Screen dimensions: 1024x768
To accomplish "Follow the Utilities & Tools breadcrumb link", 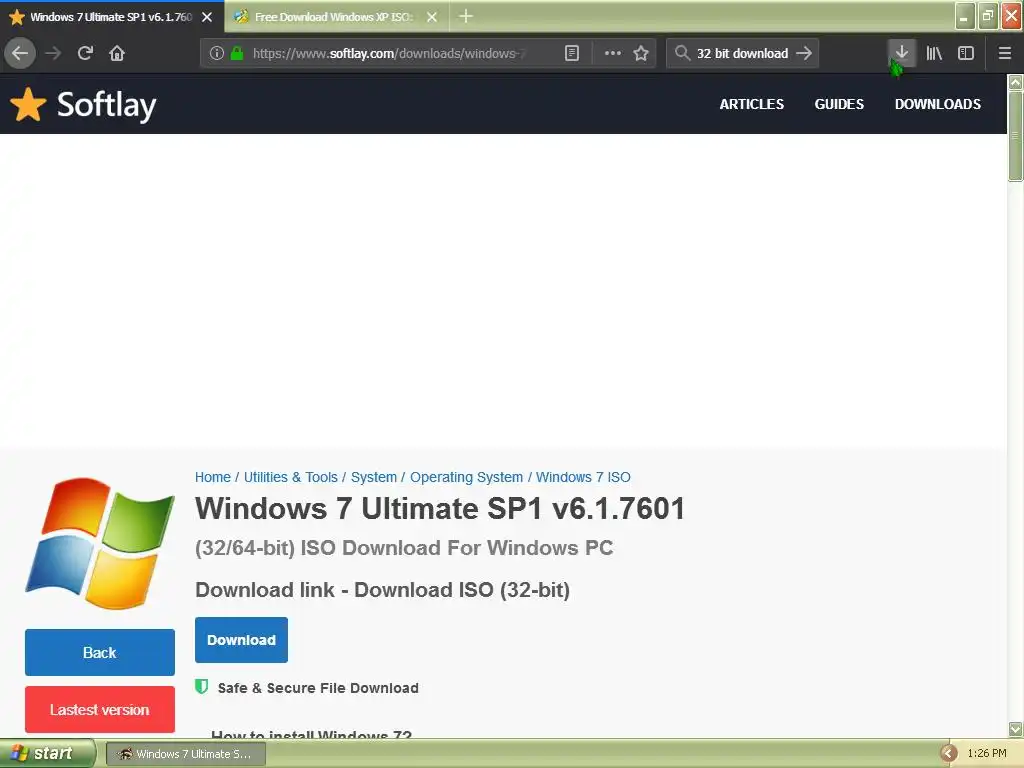I will point(291,477).
